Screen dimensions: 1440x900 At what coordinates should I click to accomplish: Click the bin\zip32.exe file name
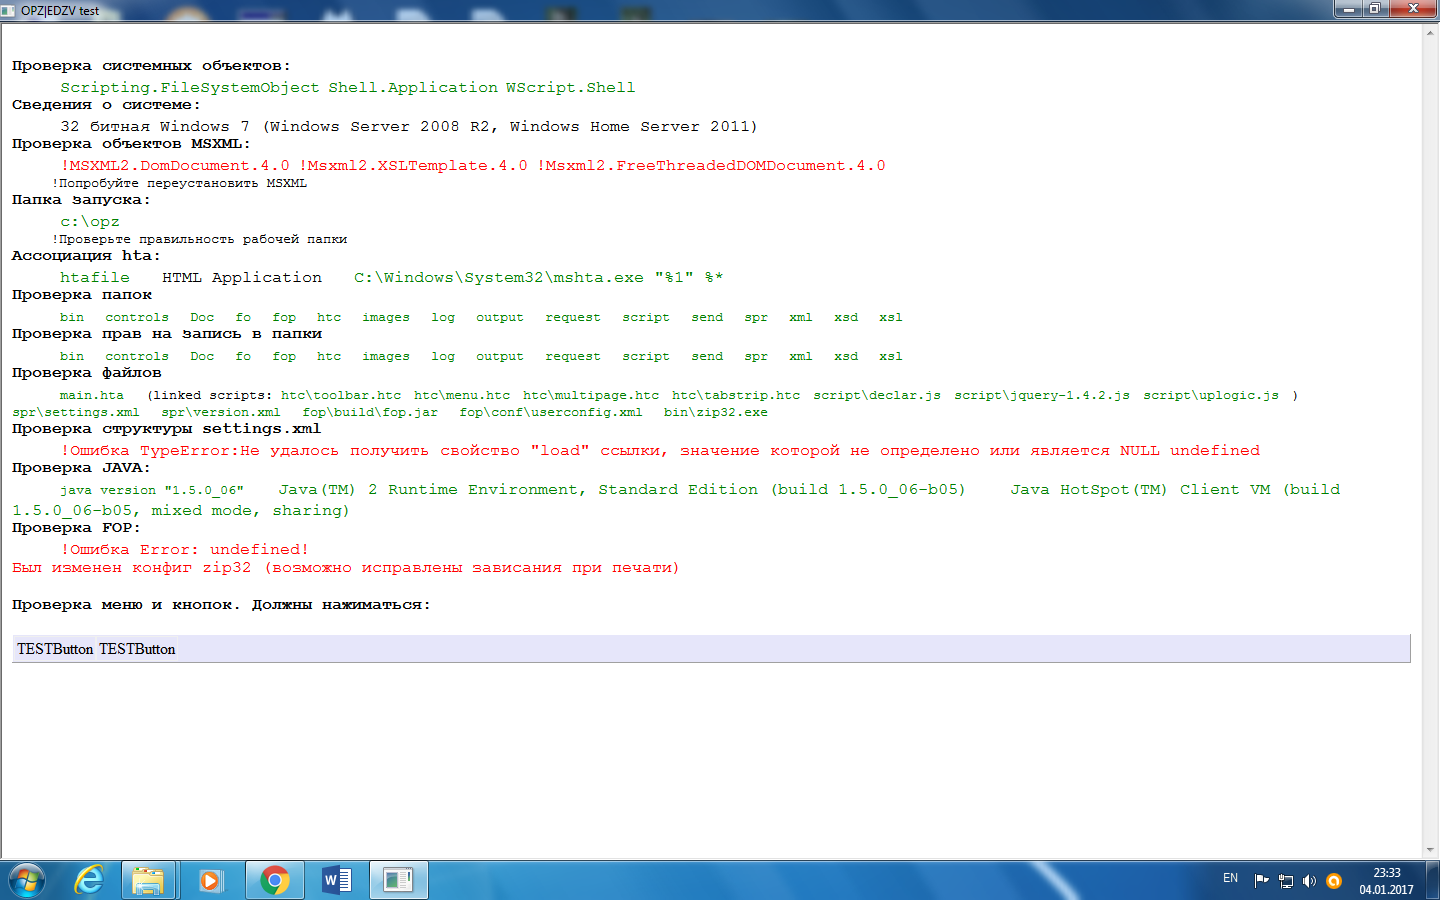(716, 413)
